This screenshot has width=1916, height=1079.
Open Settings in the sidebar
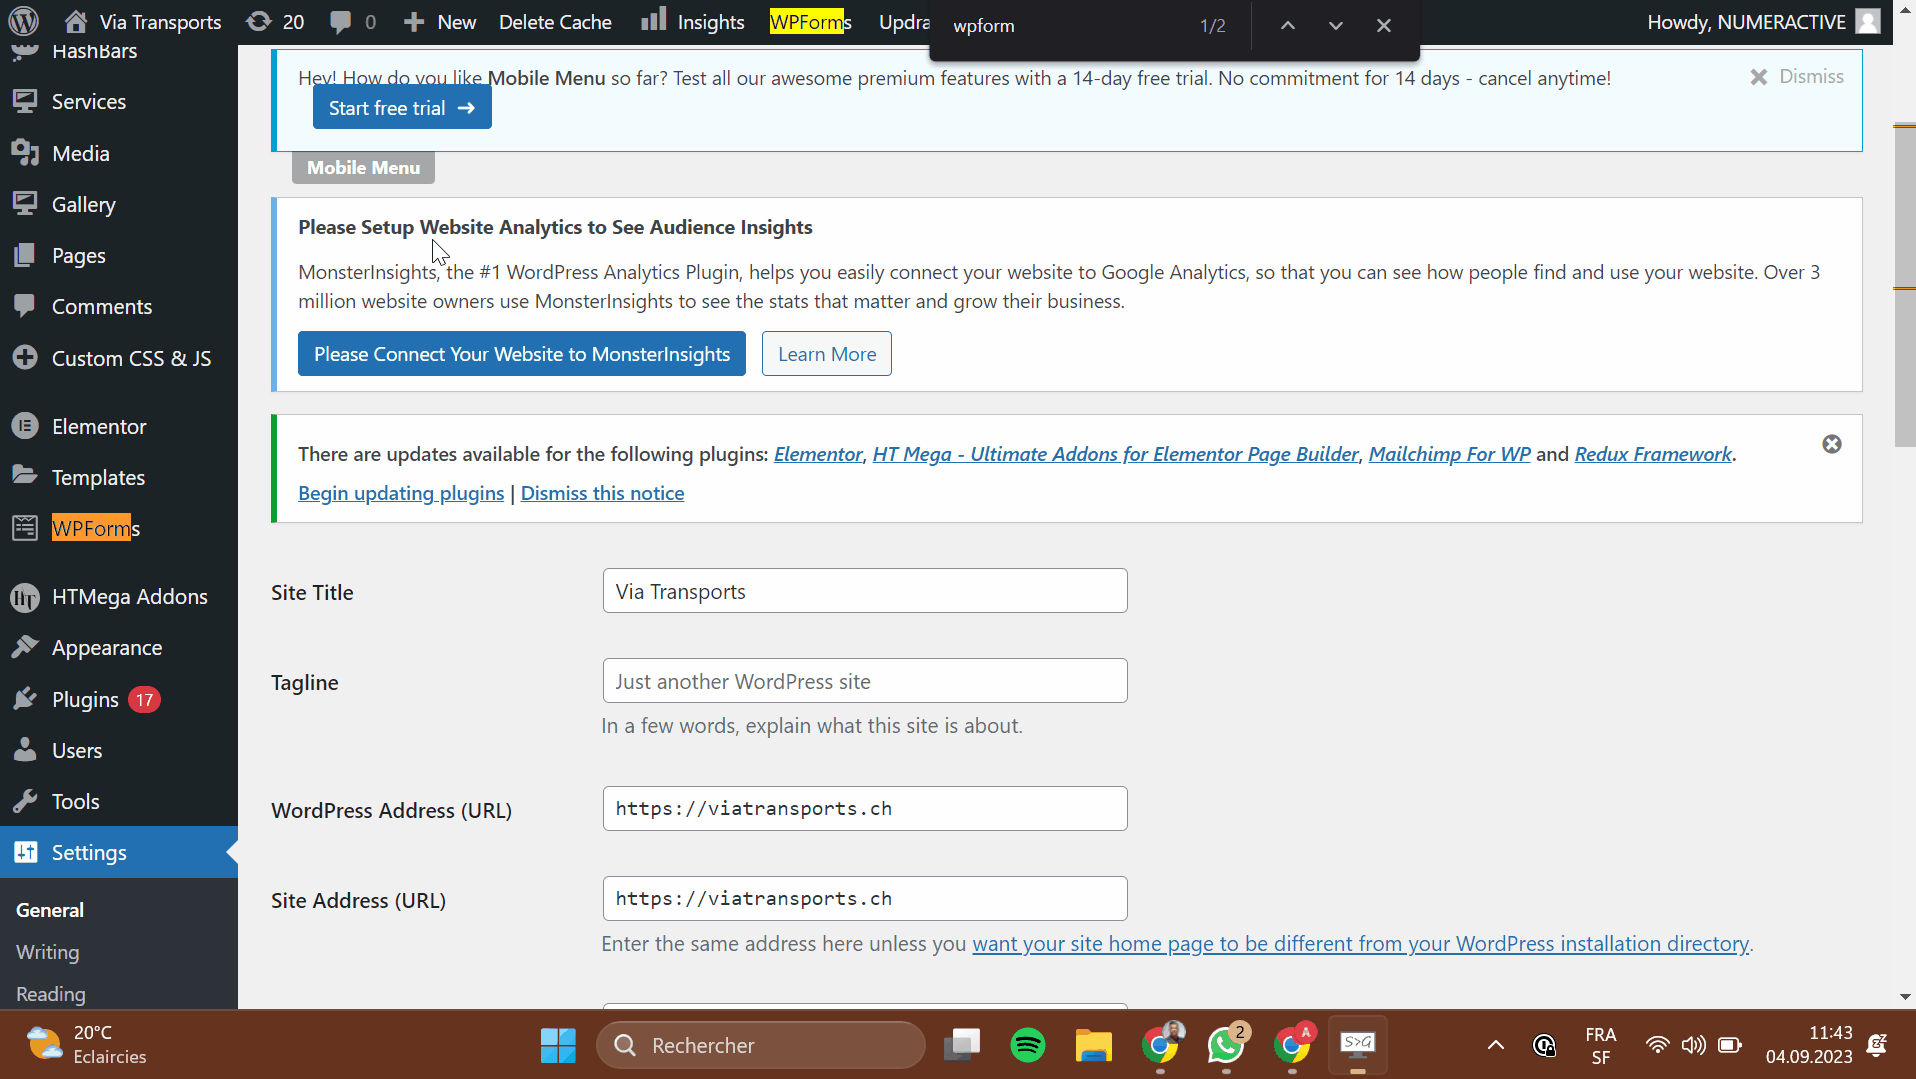click(x=119, y=852)
